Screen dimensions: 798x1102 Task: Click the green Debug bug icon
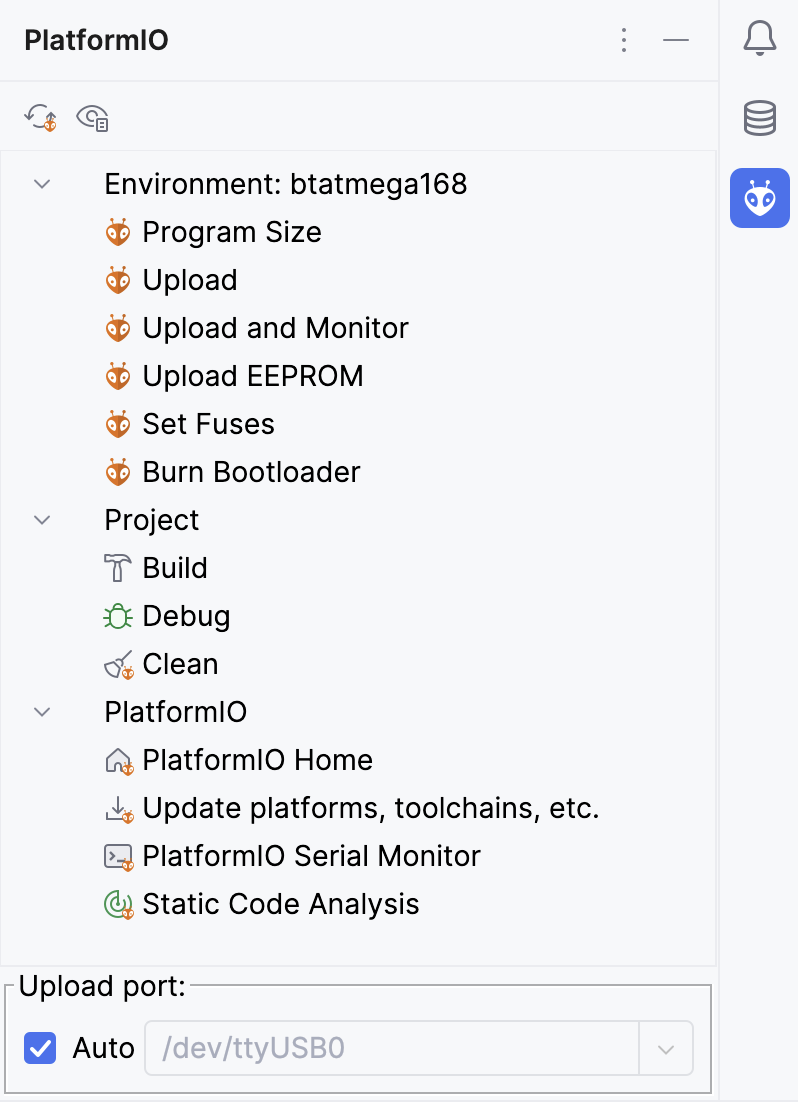[118, 616]
